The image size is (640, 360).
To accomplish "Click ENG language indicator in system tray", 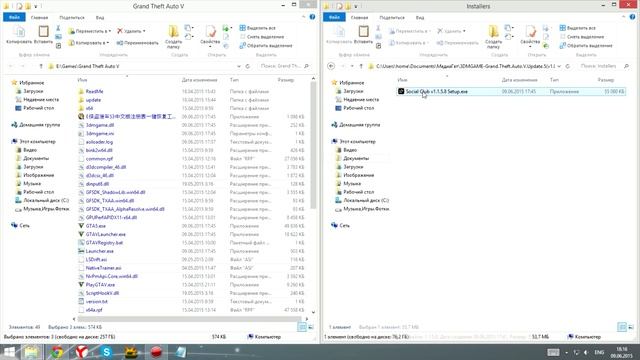I will tap(599, 352).
